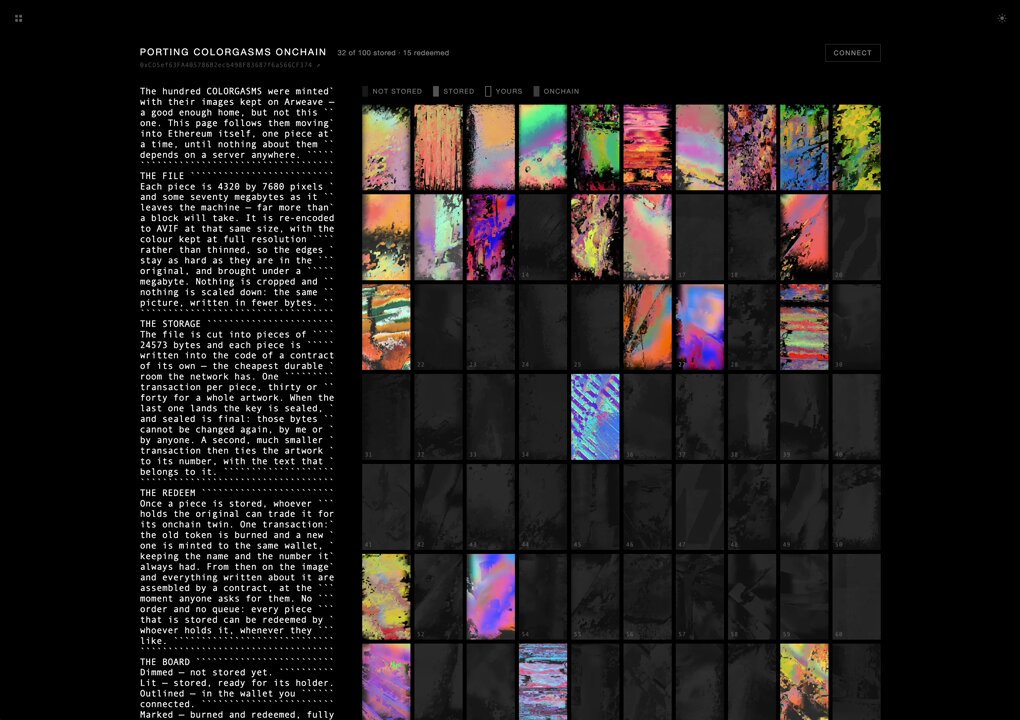This screenshot has height=720, width=1020.
Task: Select the dimmed tile numbered 38
Action: click(x=752, y=417)
